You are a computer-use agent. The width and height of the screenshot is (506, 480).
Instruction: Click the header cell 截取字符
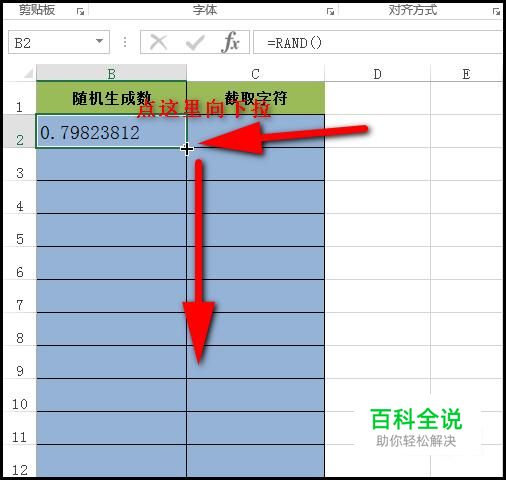click(x=255, y=98)
